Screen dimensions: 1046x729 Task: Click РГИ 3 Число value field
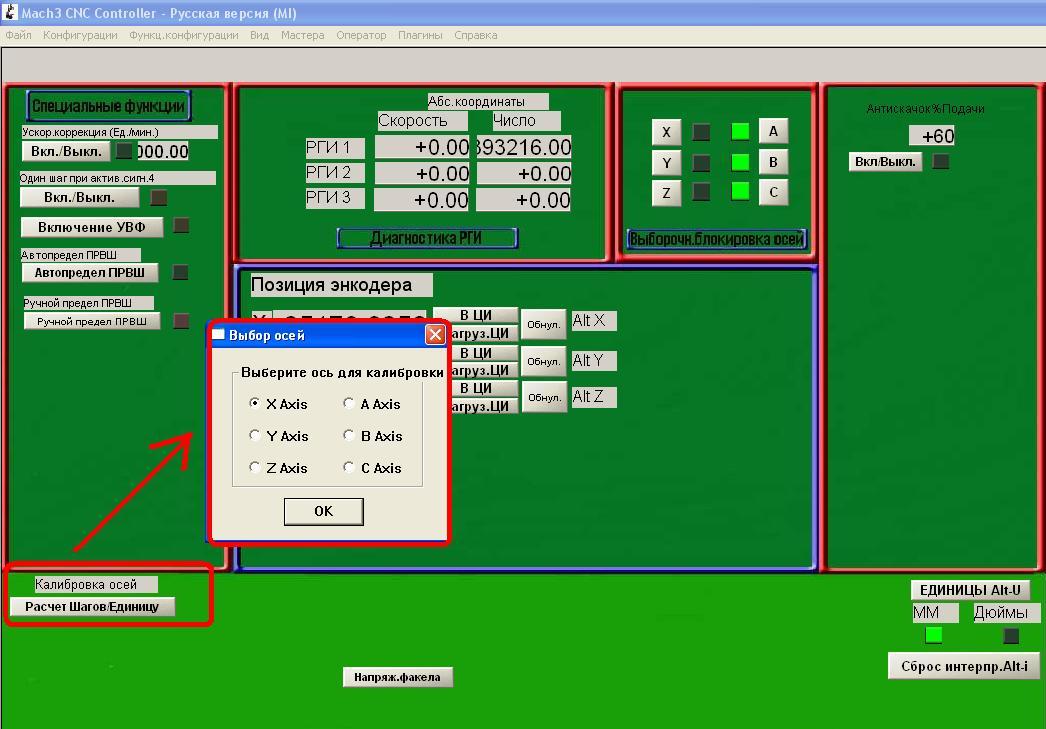pos(523,199)
